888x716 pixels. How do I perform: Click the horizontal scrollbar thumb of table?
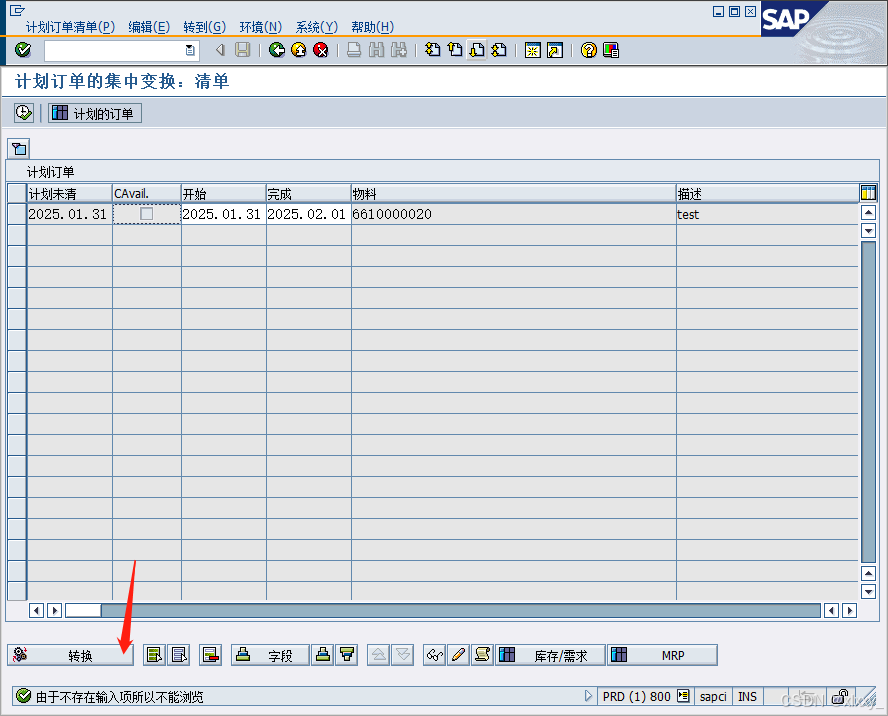(x=83, y=610)
